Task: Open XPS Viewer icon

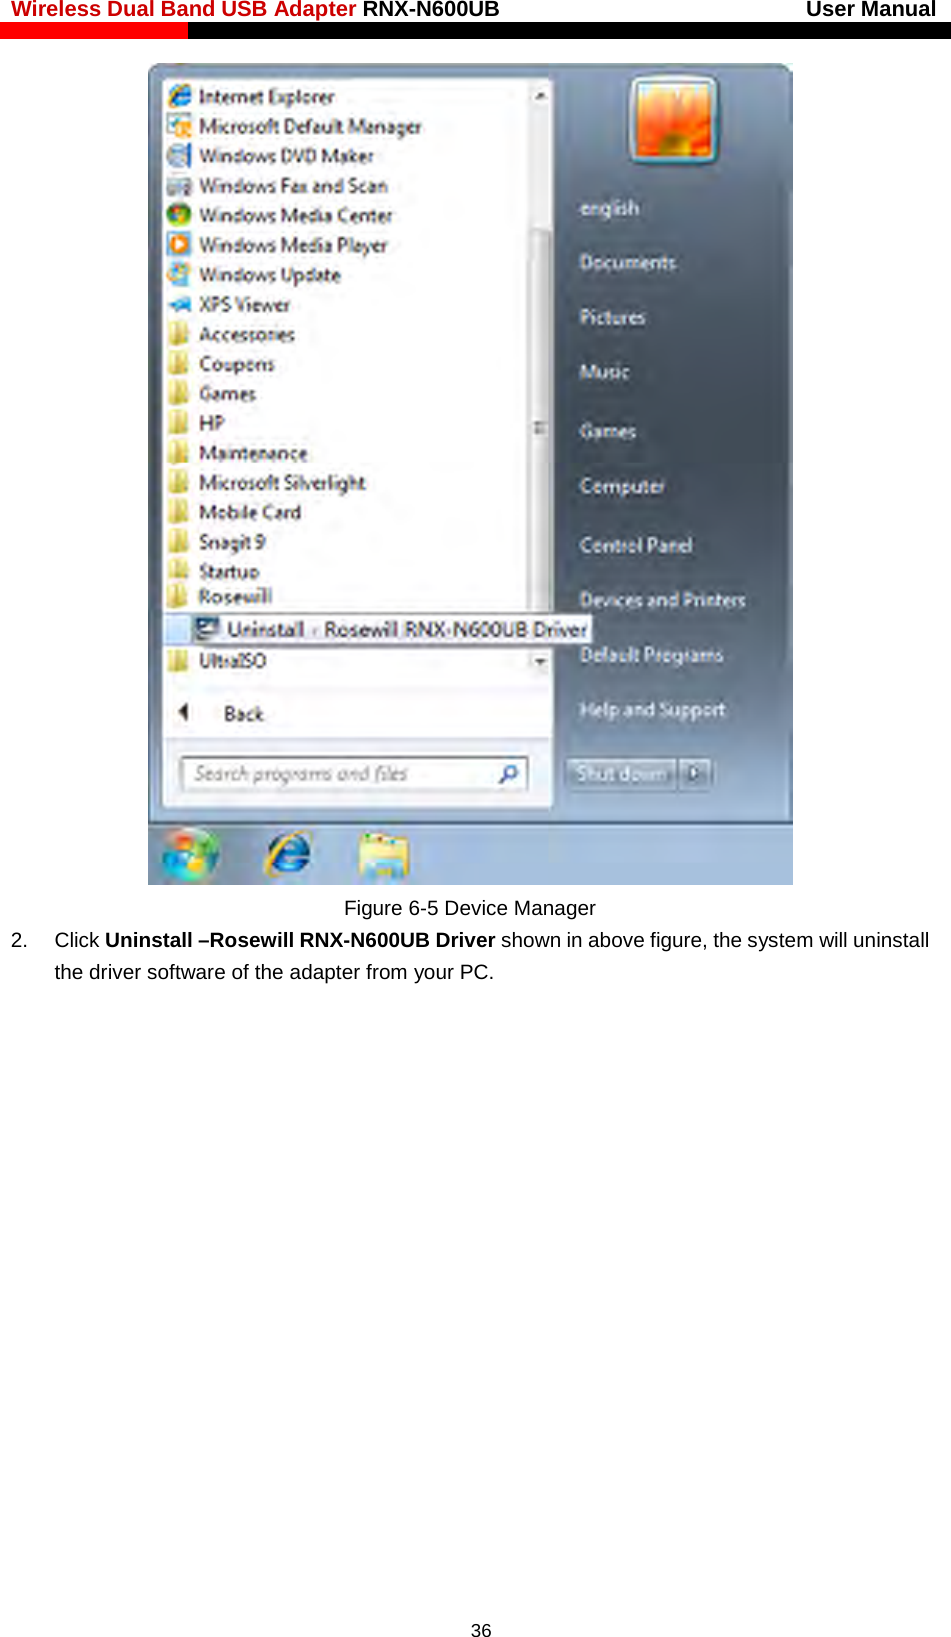Action: [x=179, y=304]
